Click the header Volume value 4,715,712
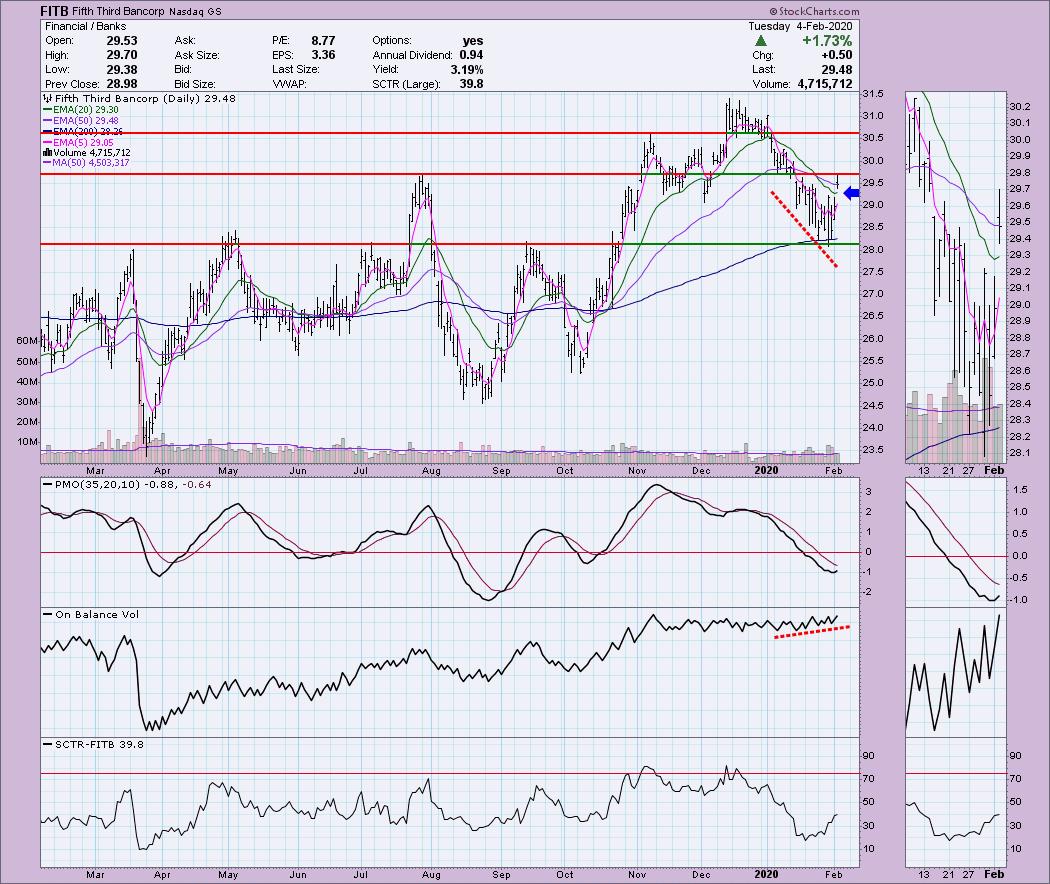The height and width of the screenshot is (884, 1050). pyautogui.click(x=824, y=84)
